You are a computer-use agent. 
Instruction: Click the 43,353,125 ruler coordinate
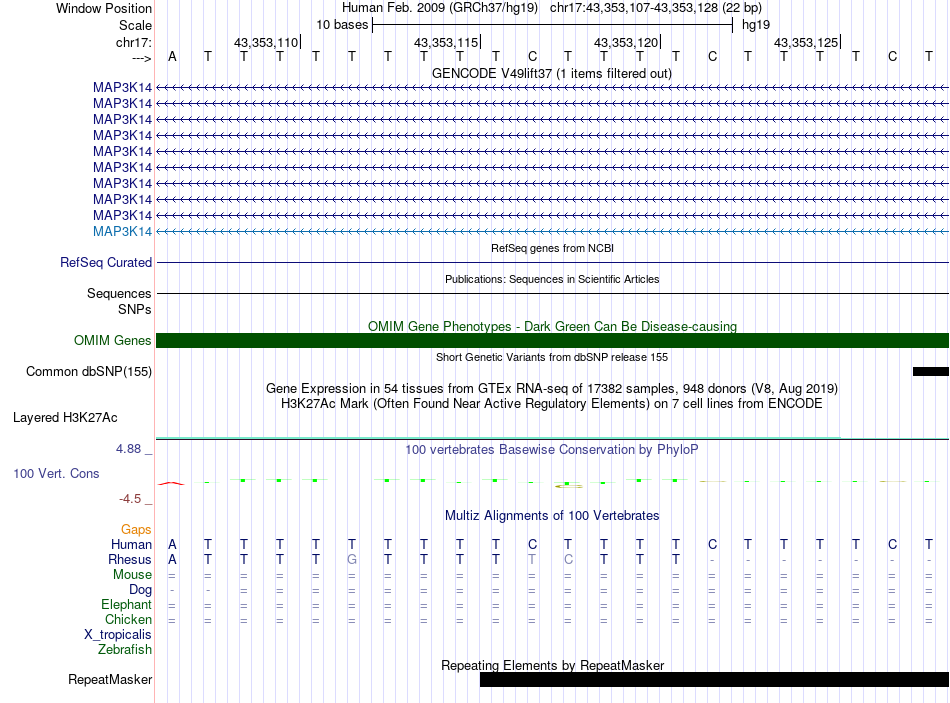[x=806, y=42]
